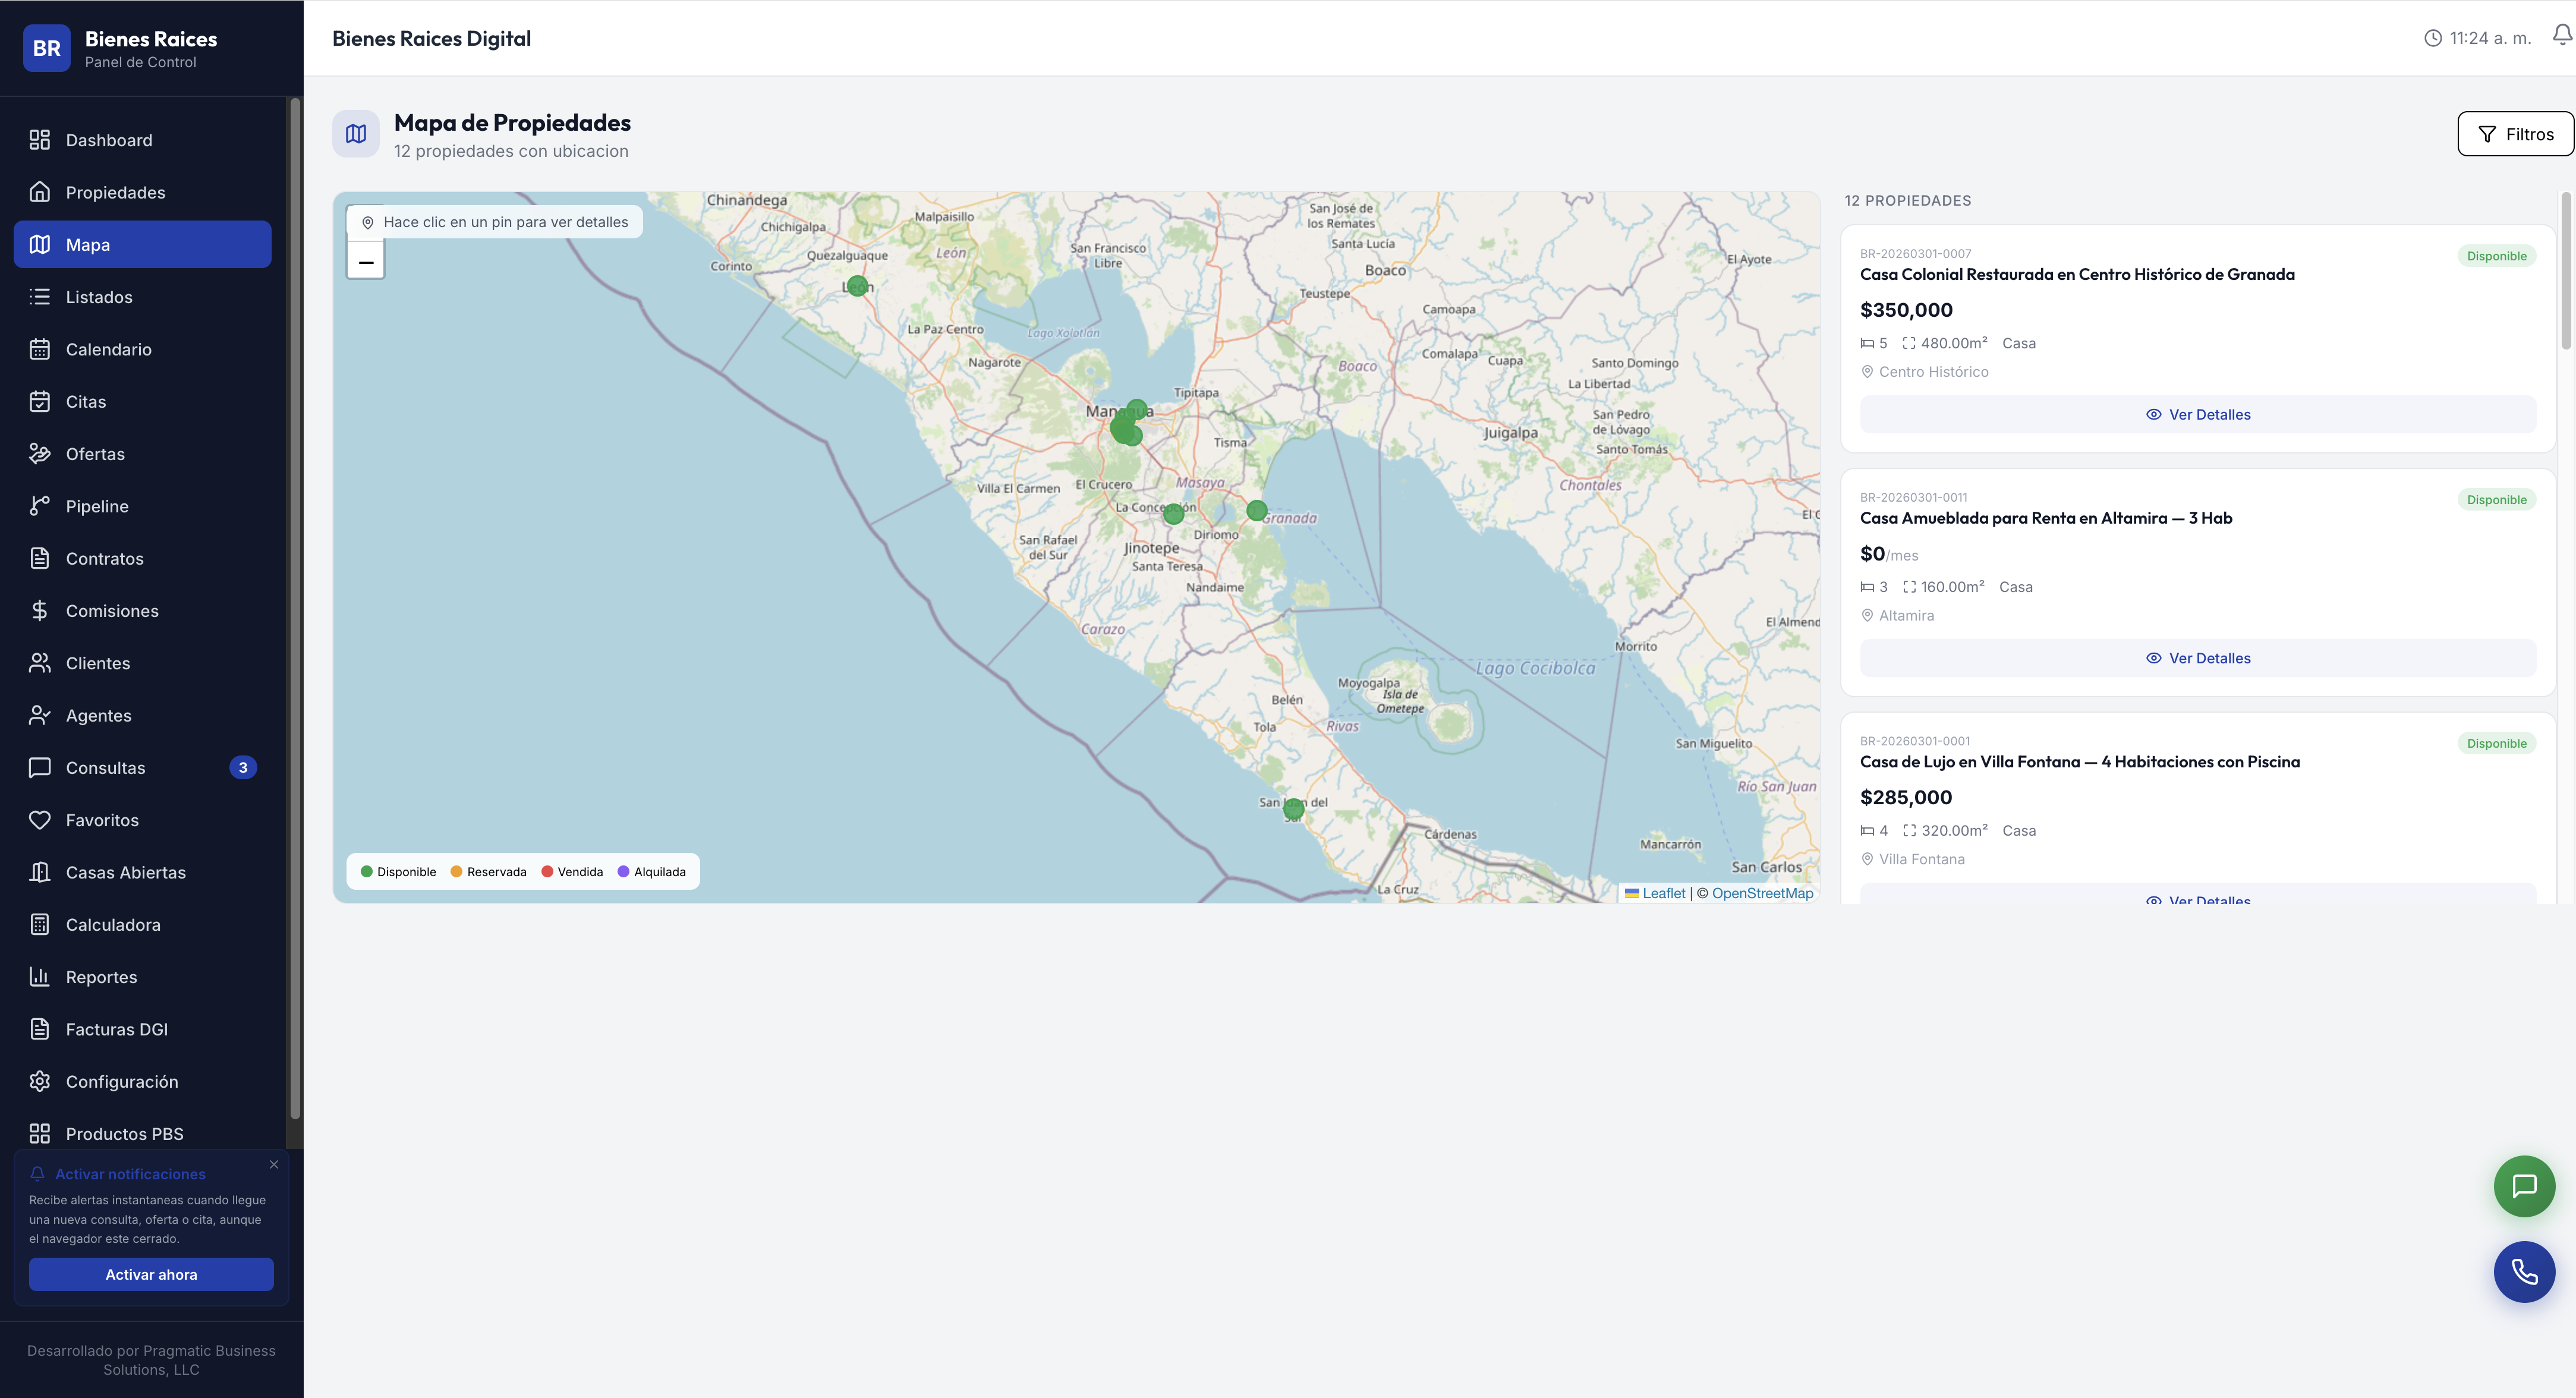This screenshot has width=2576, height=1398.
Task: Open the Consultas menu item
Action: point(105,768)
